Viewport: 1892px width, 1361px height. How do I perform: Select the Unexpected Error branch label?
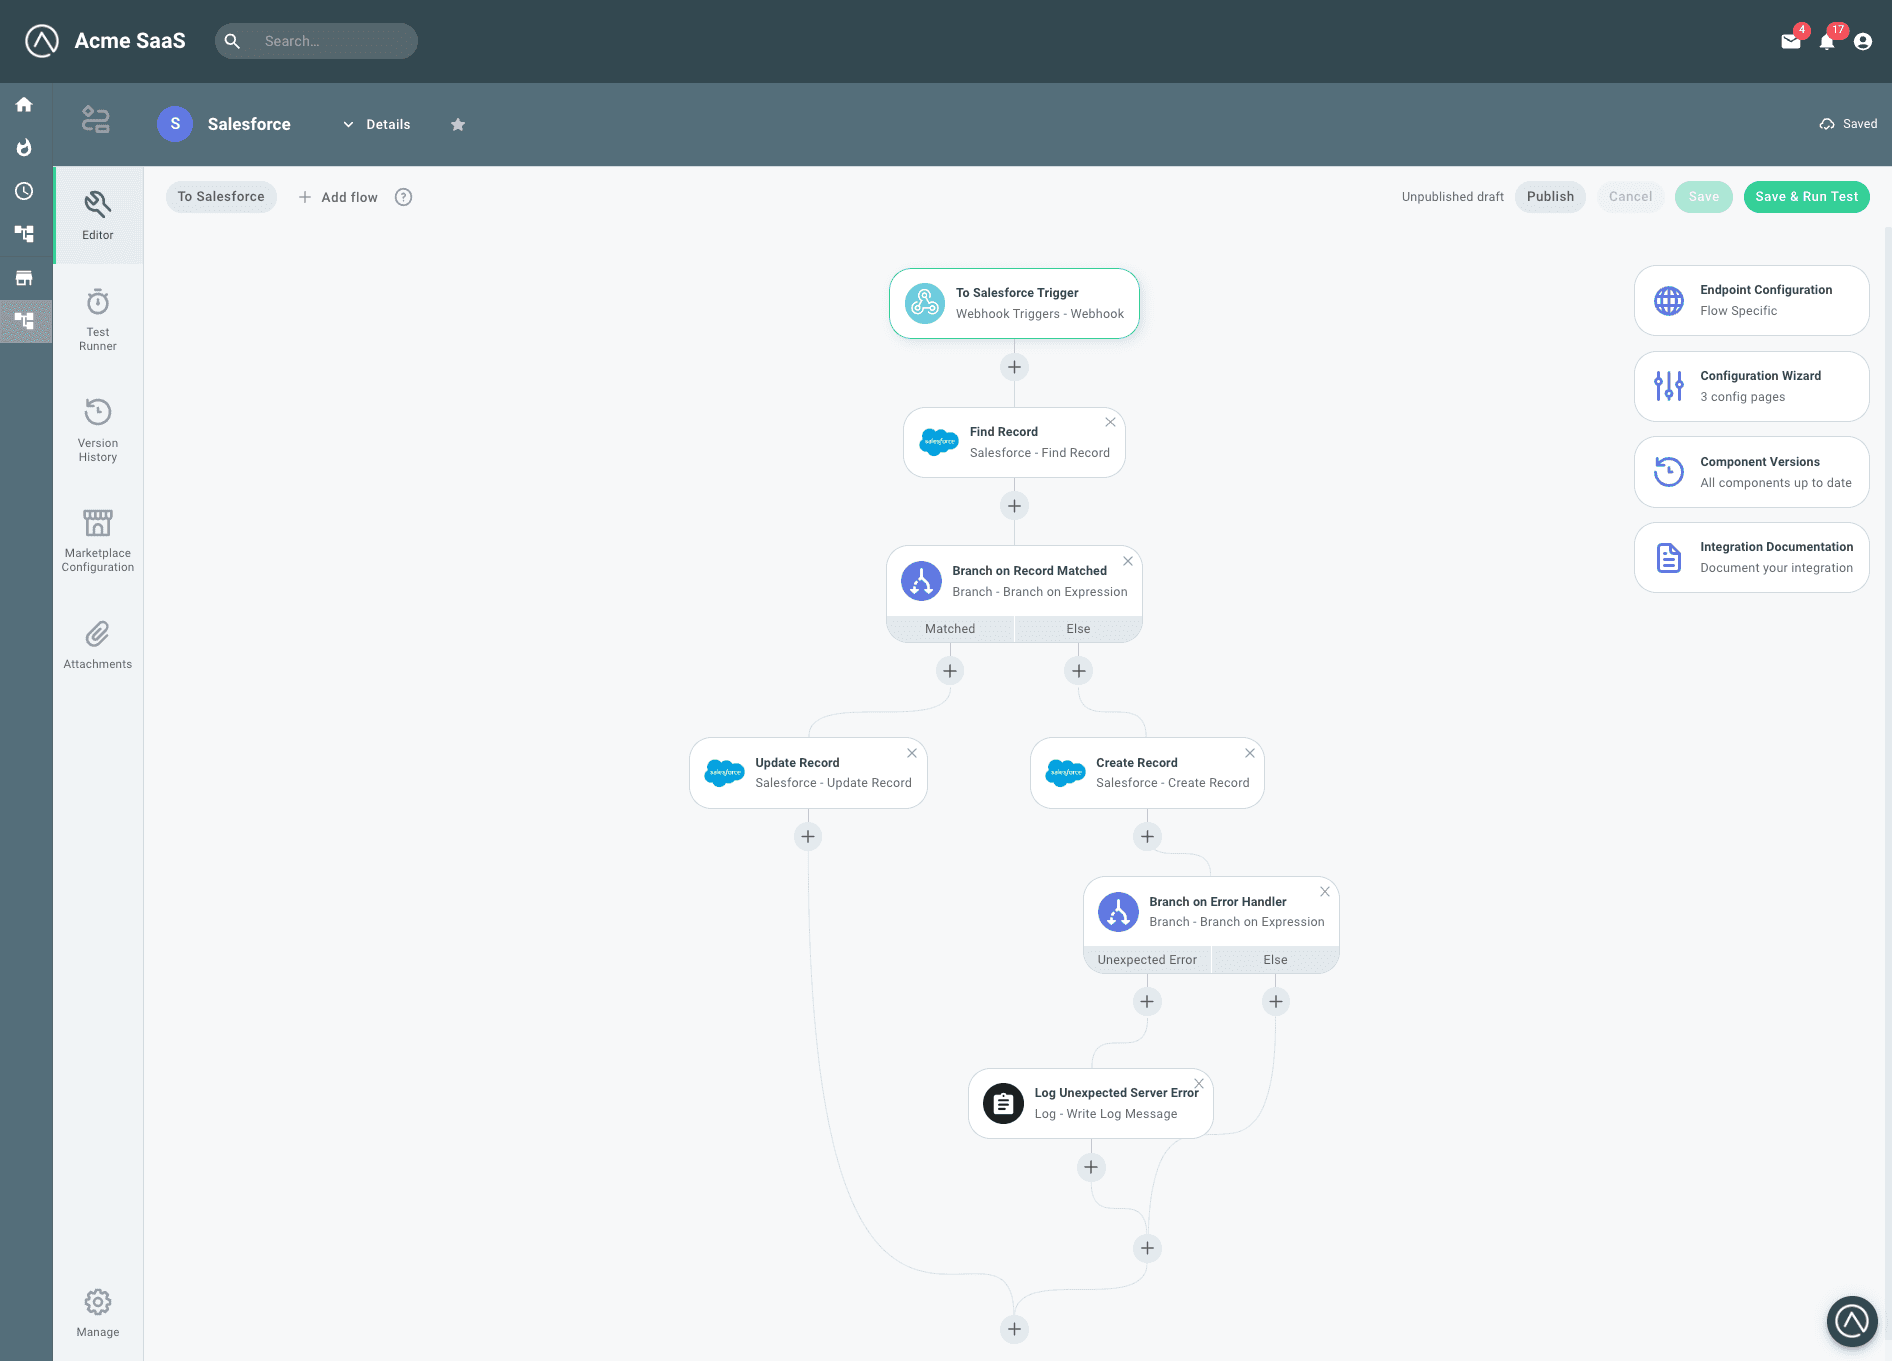point(1147,960)
